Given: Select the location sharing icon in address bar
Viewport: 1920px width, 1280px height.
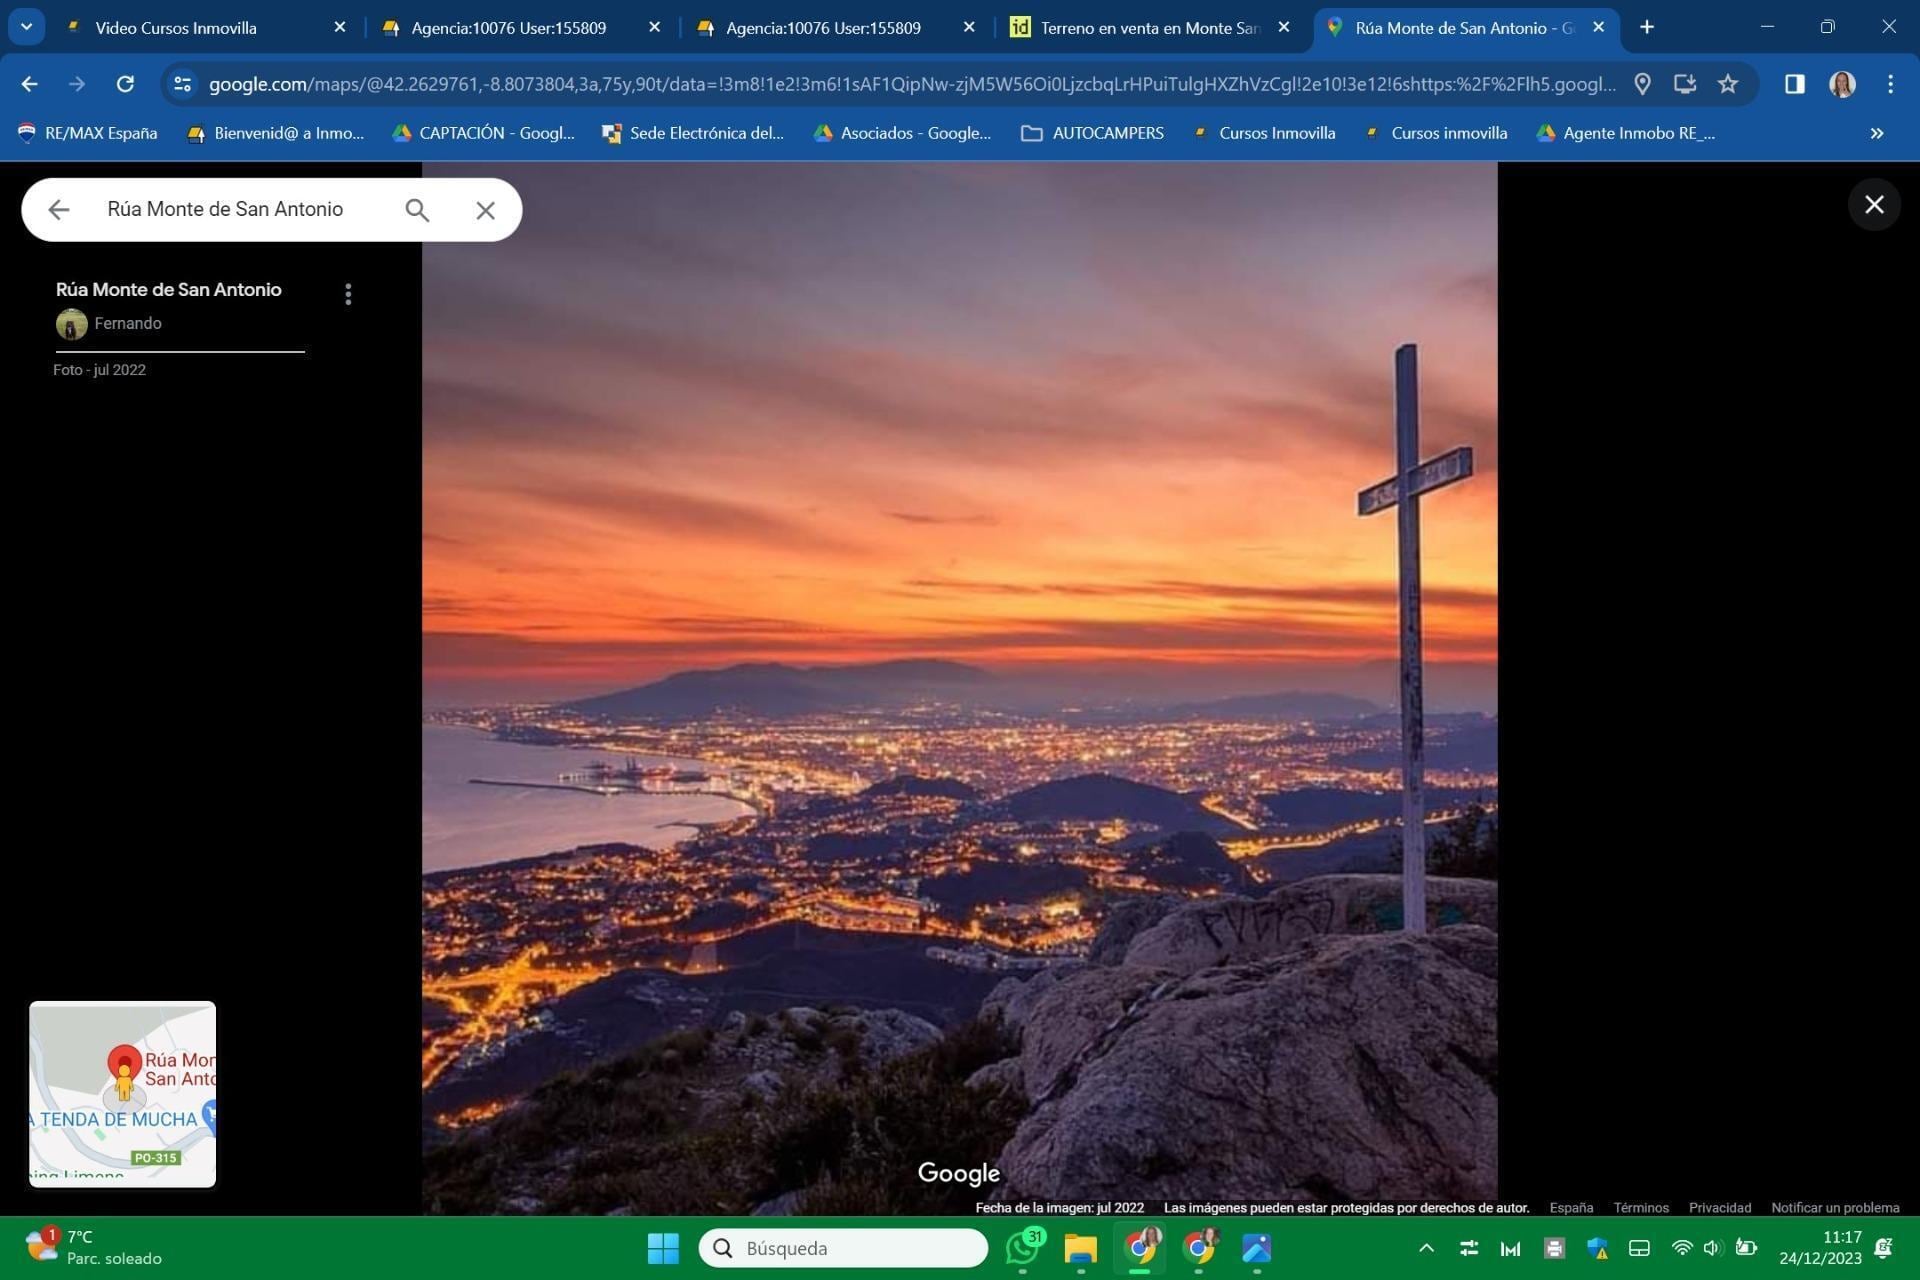Looking at the screenshot, I should click(1643, 84).
